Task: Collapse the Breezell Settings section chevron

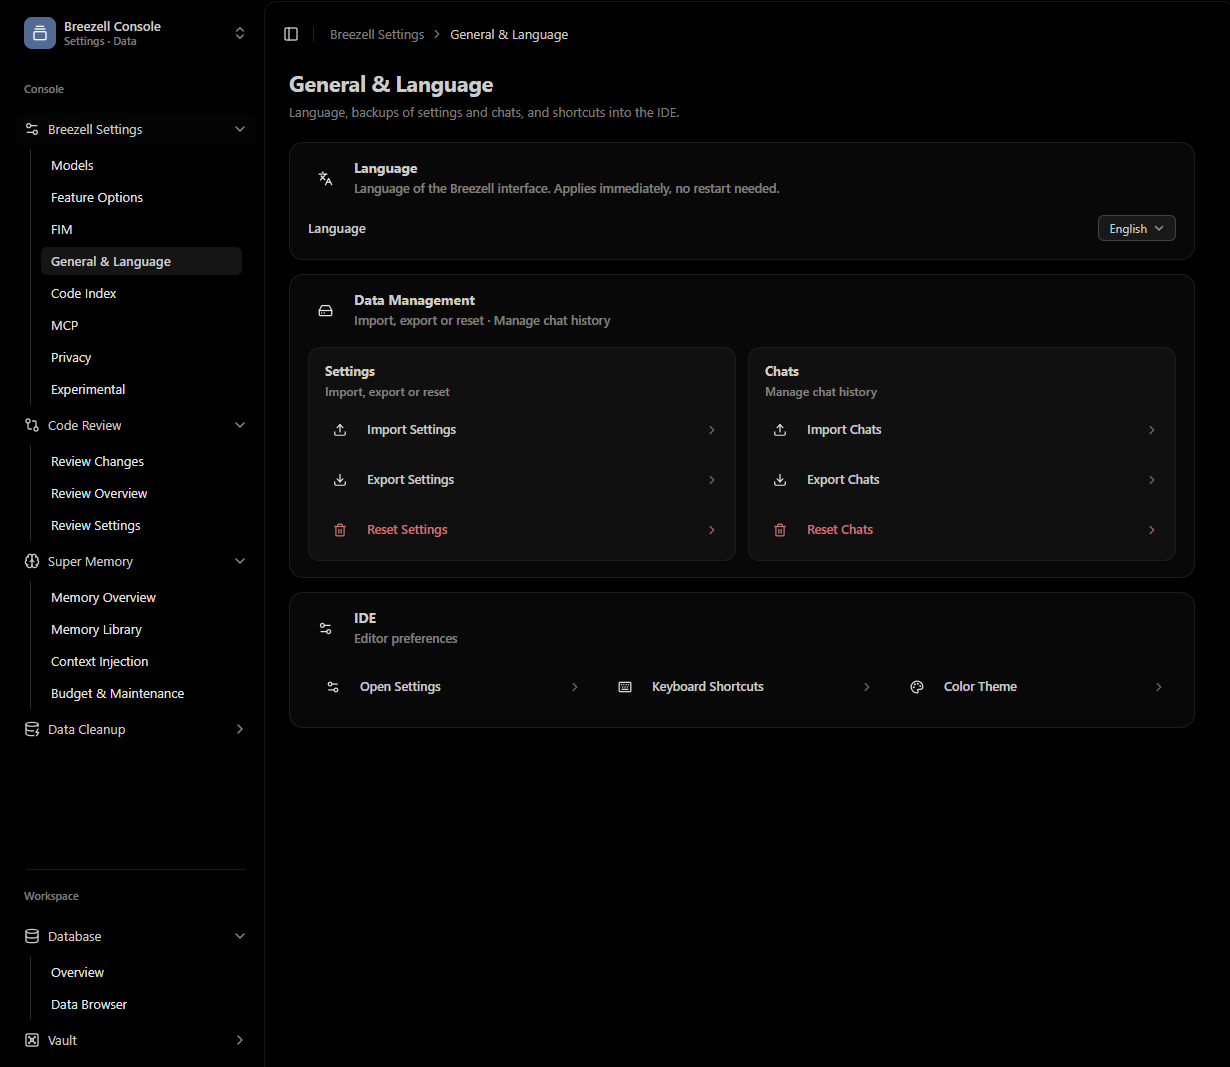Action: pyautogui.click(x=240, y=129)
